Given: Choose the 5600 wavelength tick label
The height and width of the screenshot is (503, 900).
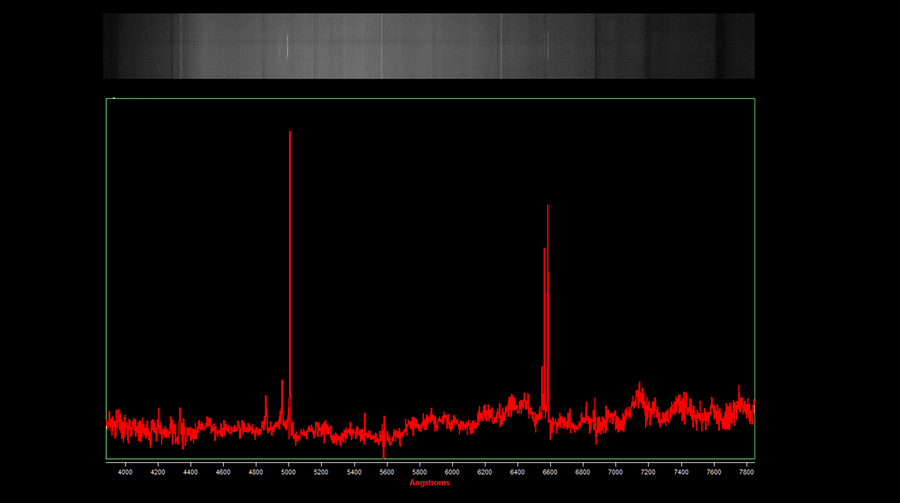Looking at the screenshot, I should 386,471.
